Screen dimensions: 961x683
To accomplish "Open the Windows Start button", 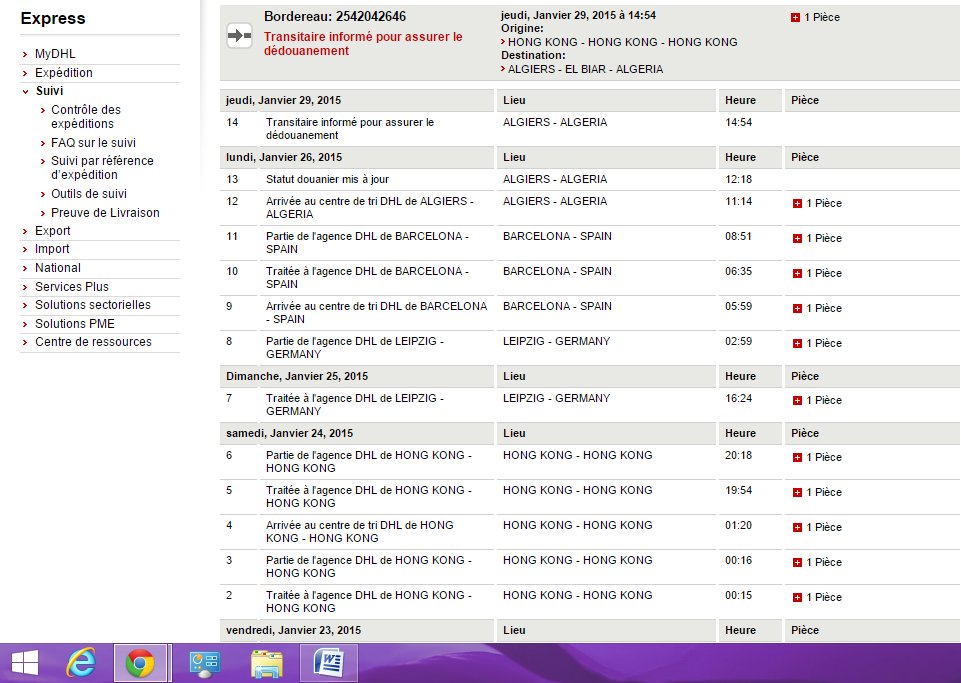I will [x=25, y=663].
